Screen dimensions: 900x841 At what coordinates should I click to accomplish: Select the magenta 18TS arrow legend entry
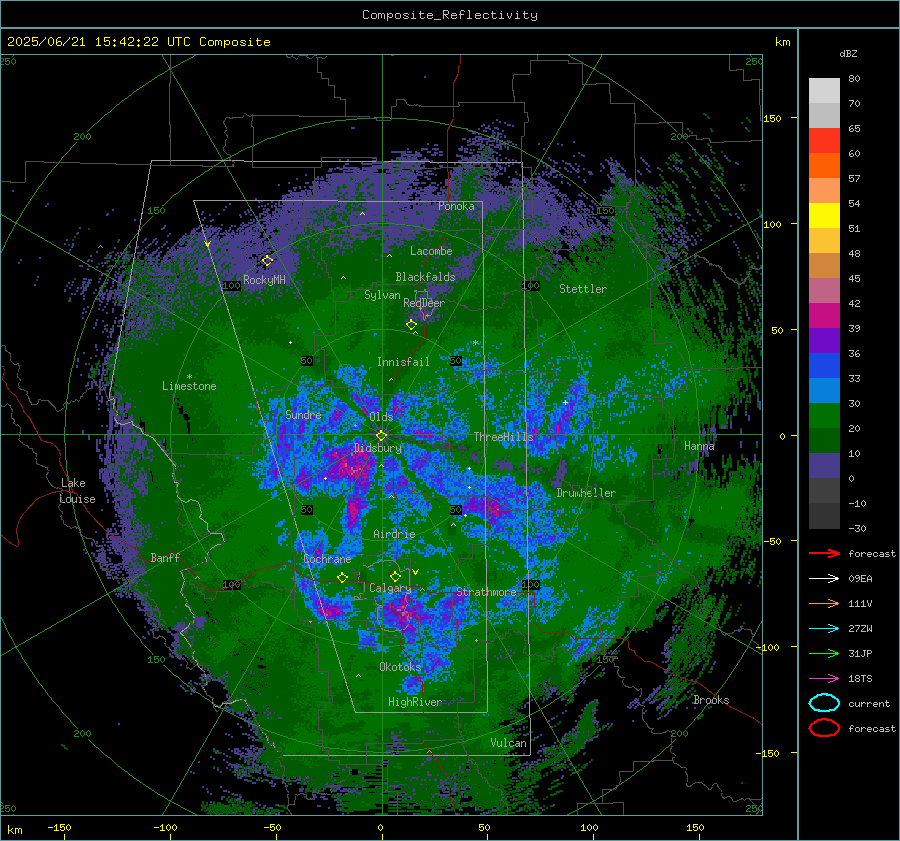click(824, 679)
